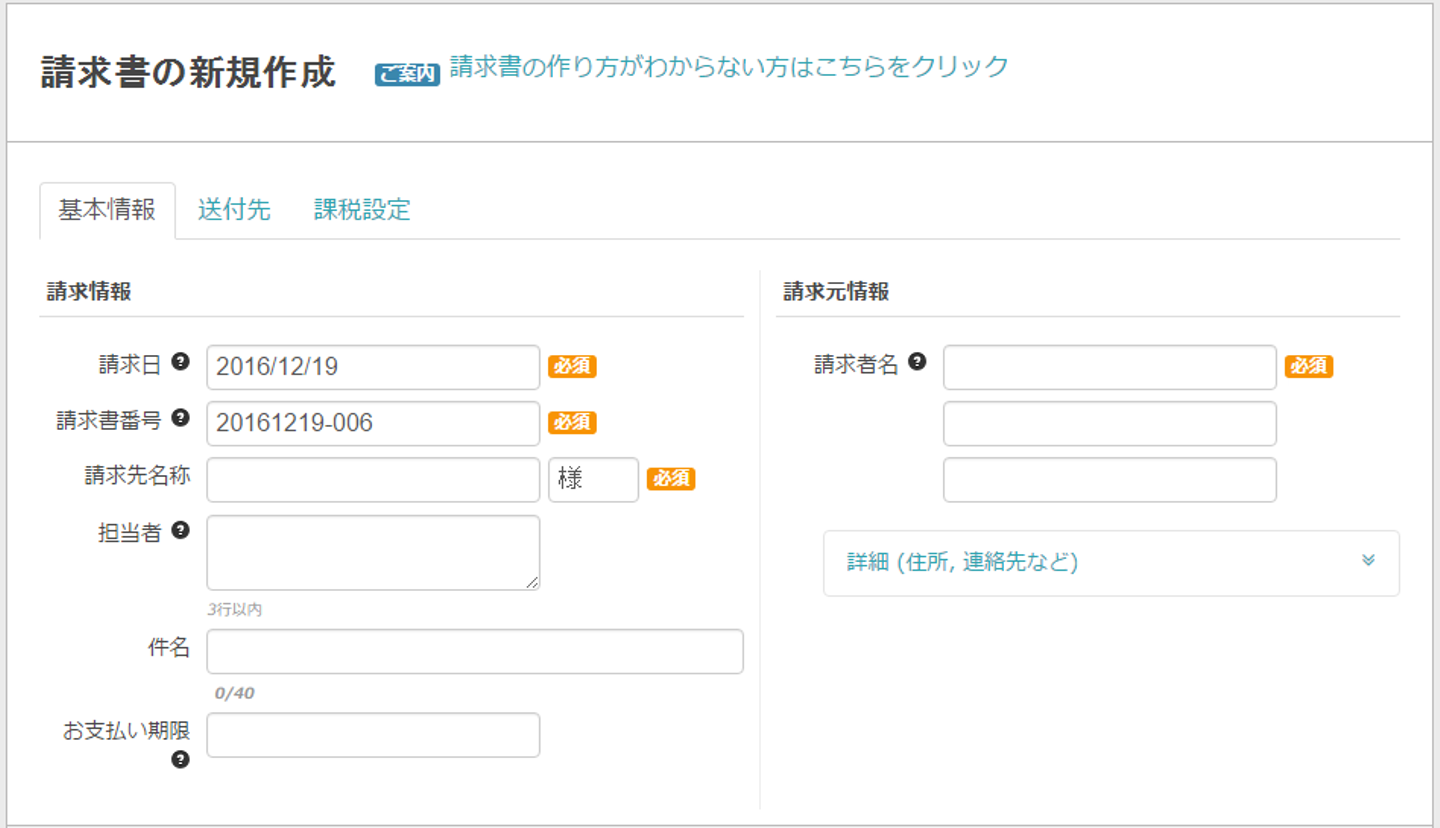
Task: Select the 基本情報 tab
Action: [x=107, y=210]
